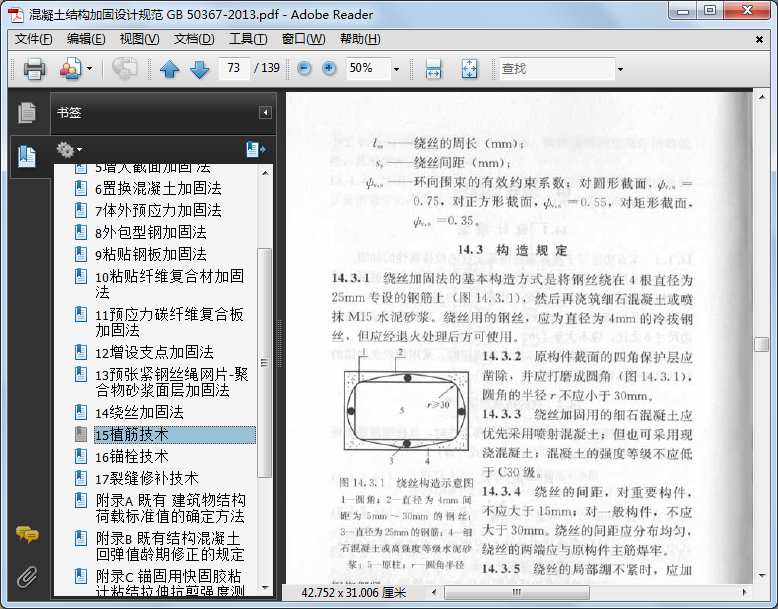This screenshot has height=609, width=778.
Task: Select bookmark 10粘贴纤维复合材加固法
Action: pyautogui.click(x=169, y=284)
